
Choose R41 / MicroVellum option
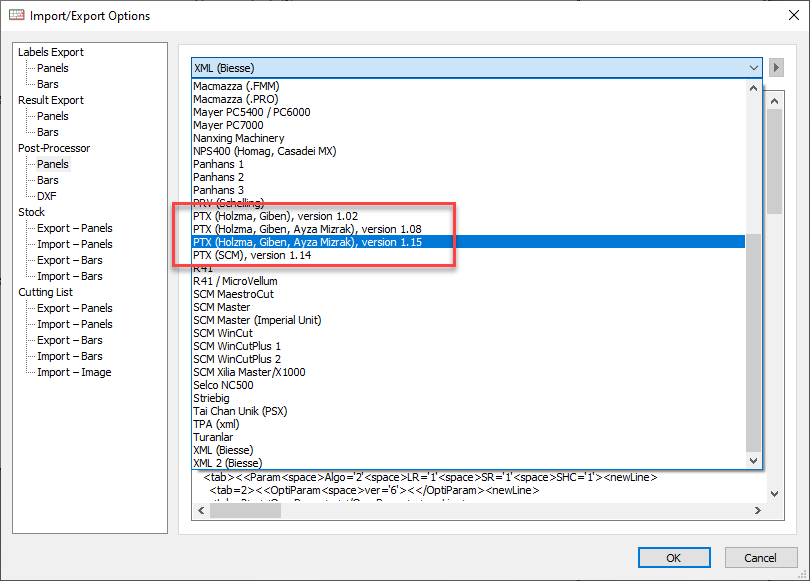pyautogui.click(x=469, y=281)
